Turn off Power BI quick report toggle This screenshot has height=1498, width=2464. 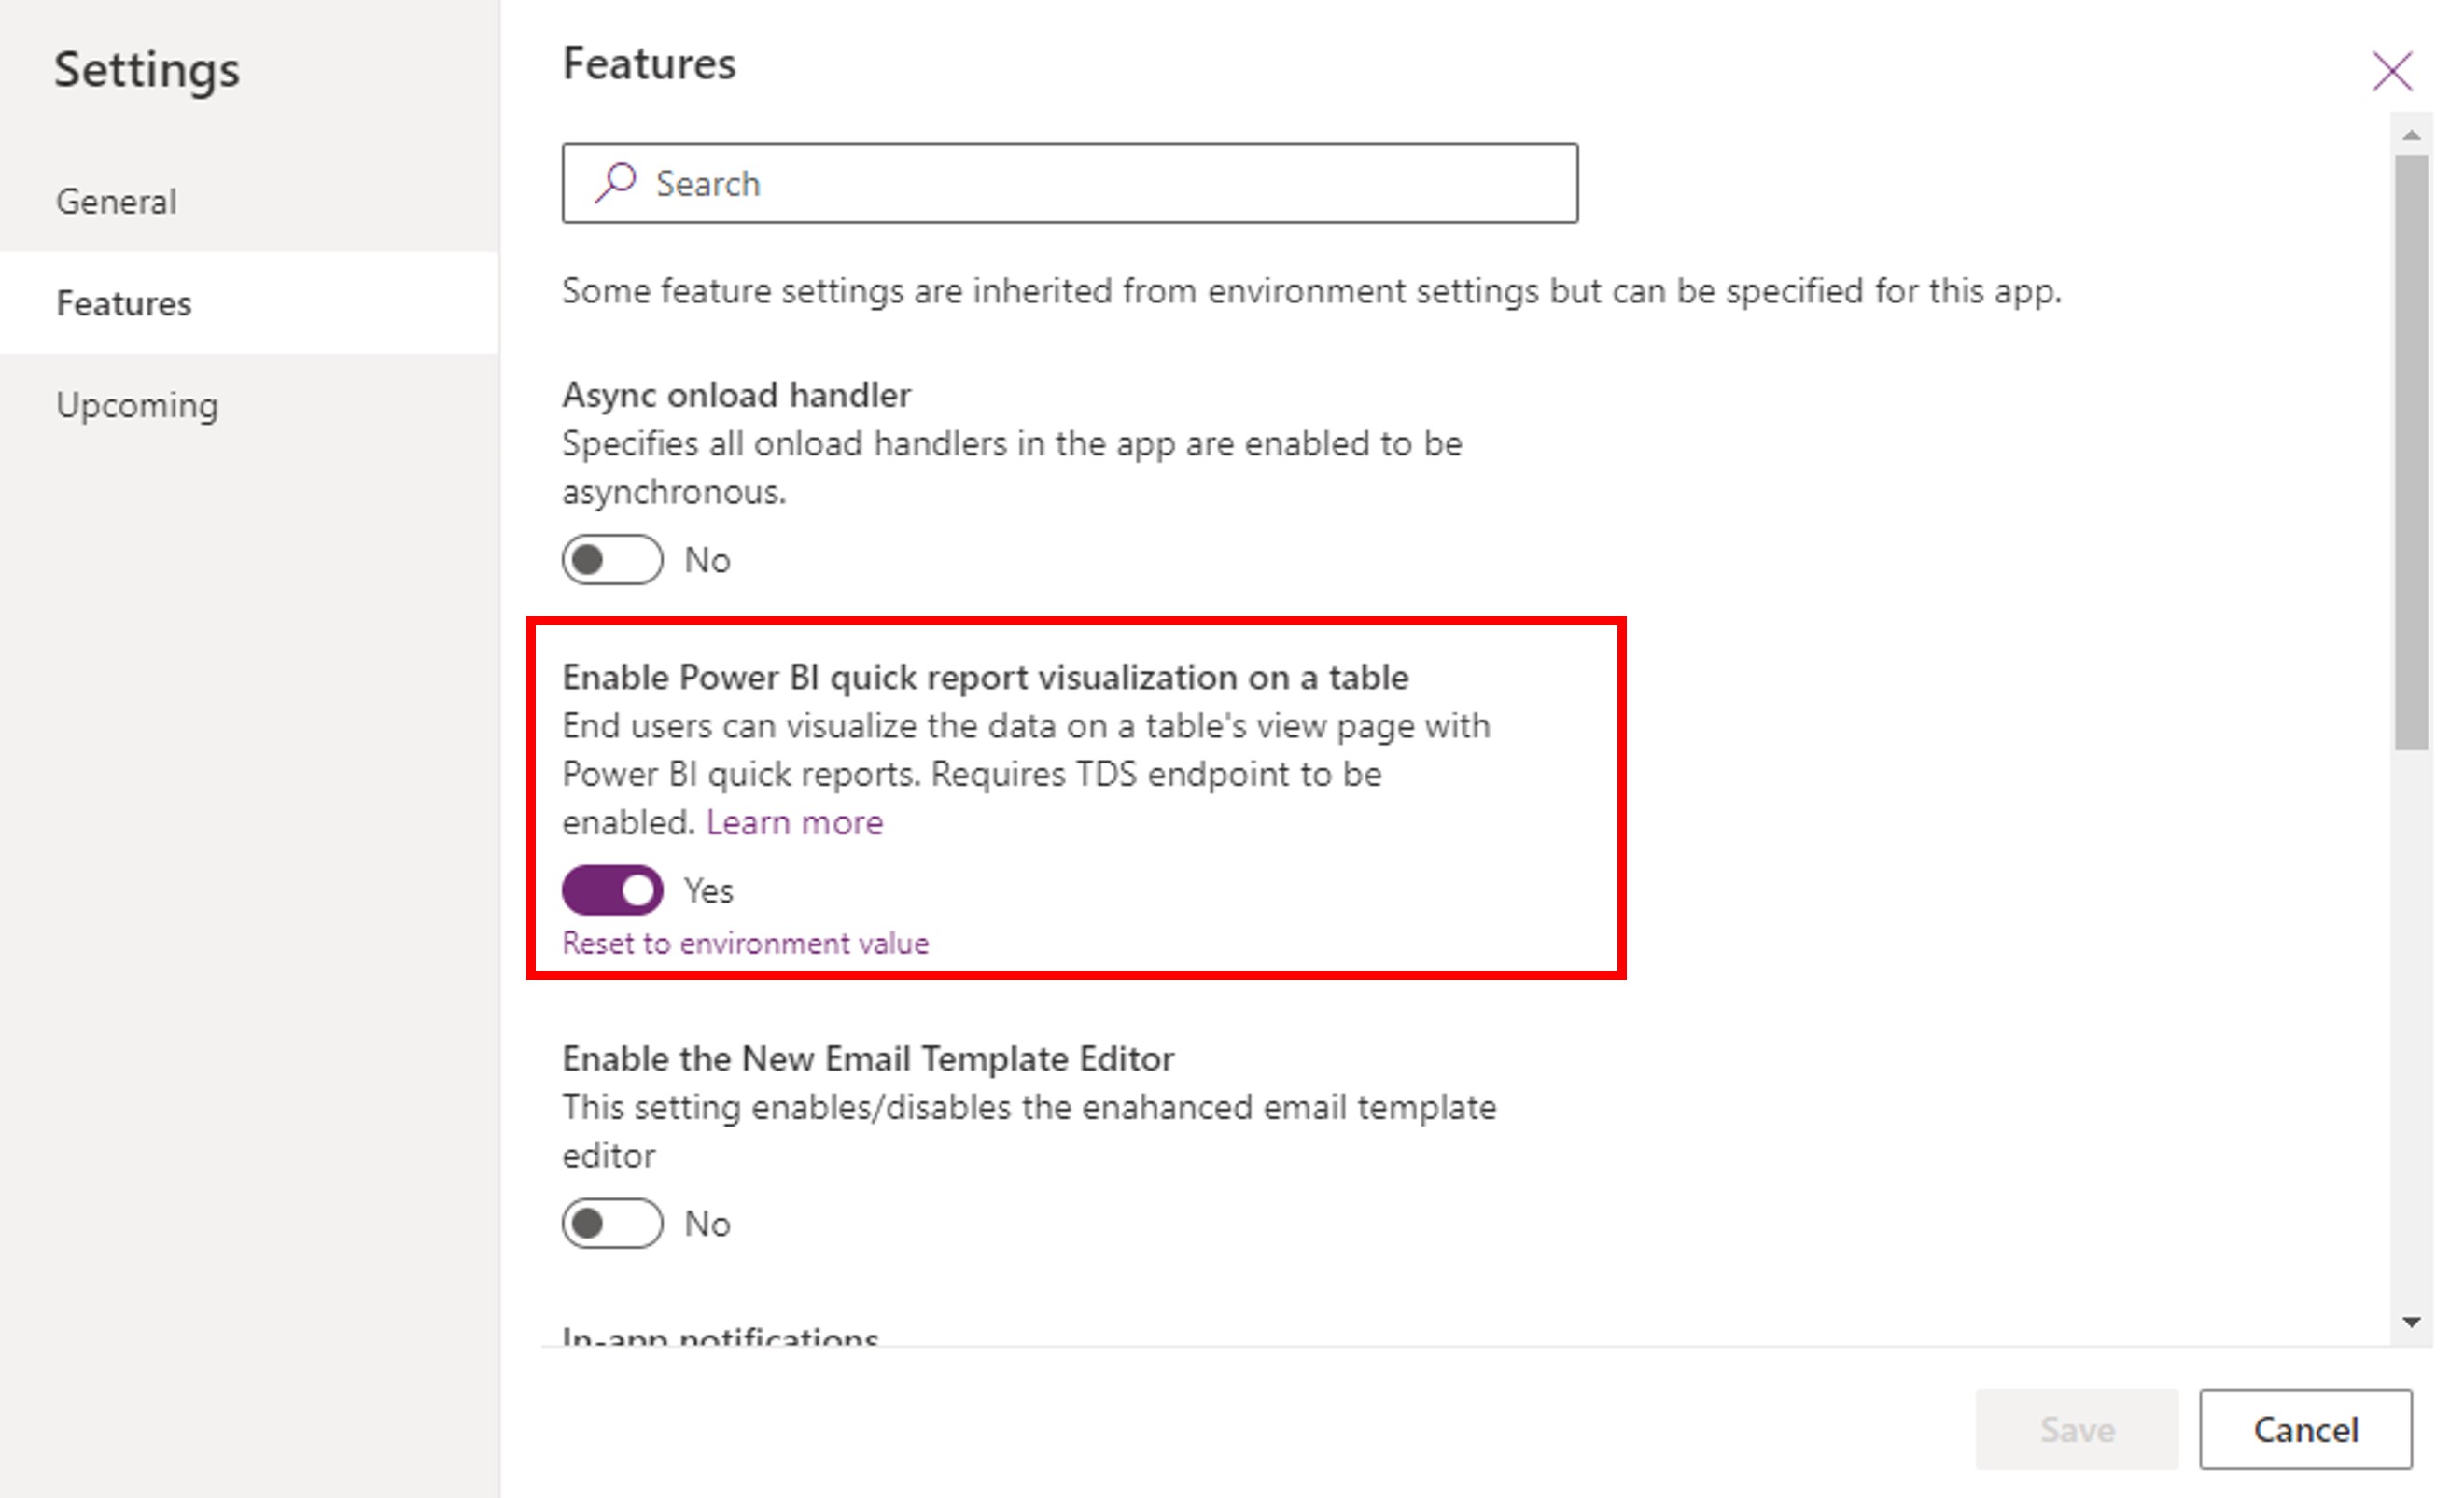tap(612, 890)
